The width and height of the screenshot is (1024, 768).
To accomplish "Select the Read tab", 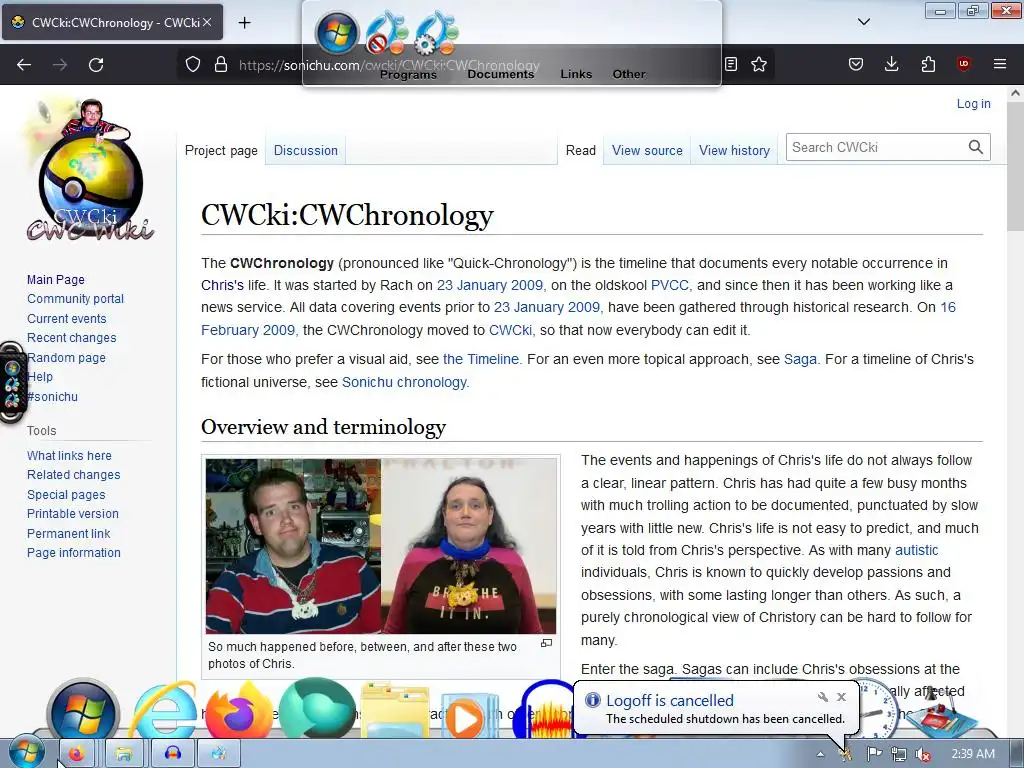I will point(581,150).
